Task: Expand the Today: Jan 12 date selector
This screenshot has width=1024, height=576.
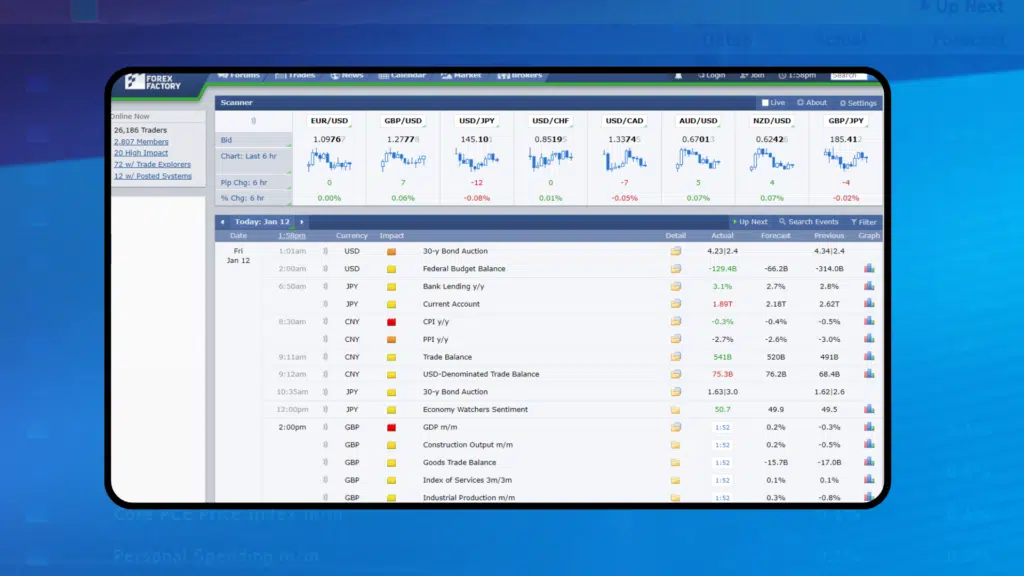Action: click(x=261, y=222)
